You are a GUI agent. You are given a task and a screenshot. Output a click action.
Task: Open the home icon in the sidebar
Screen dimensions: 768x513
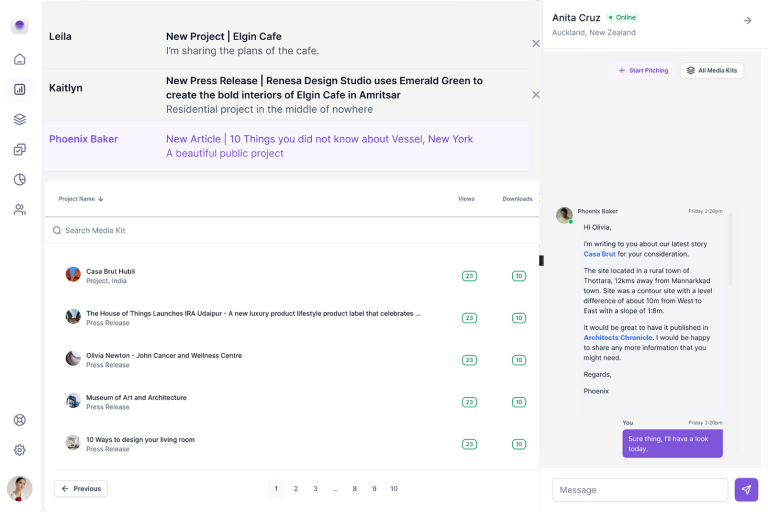(20, 59)
